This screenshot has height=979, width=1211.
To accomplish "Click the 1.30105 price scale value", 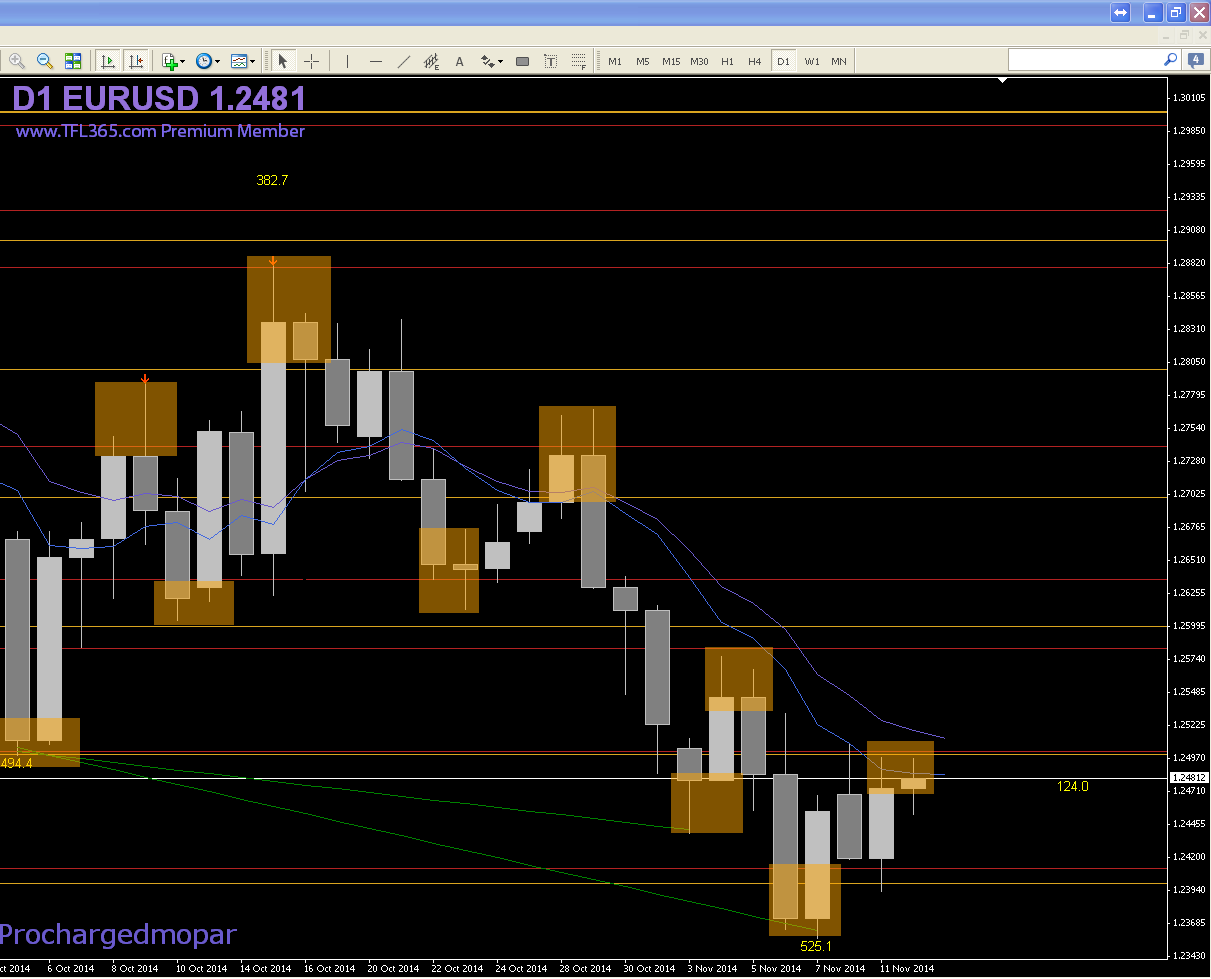I will [1189, 97].
